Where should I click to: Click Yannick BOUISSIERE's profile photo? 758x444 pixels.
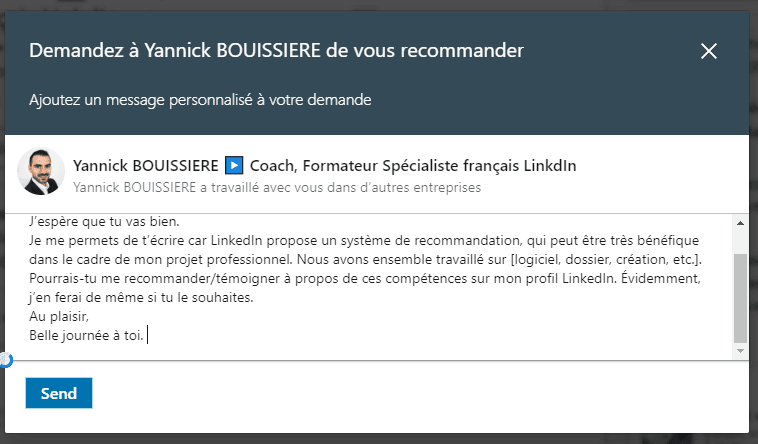(42, 172)
